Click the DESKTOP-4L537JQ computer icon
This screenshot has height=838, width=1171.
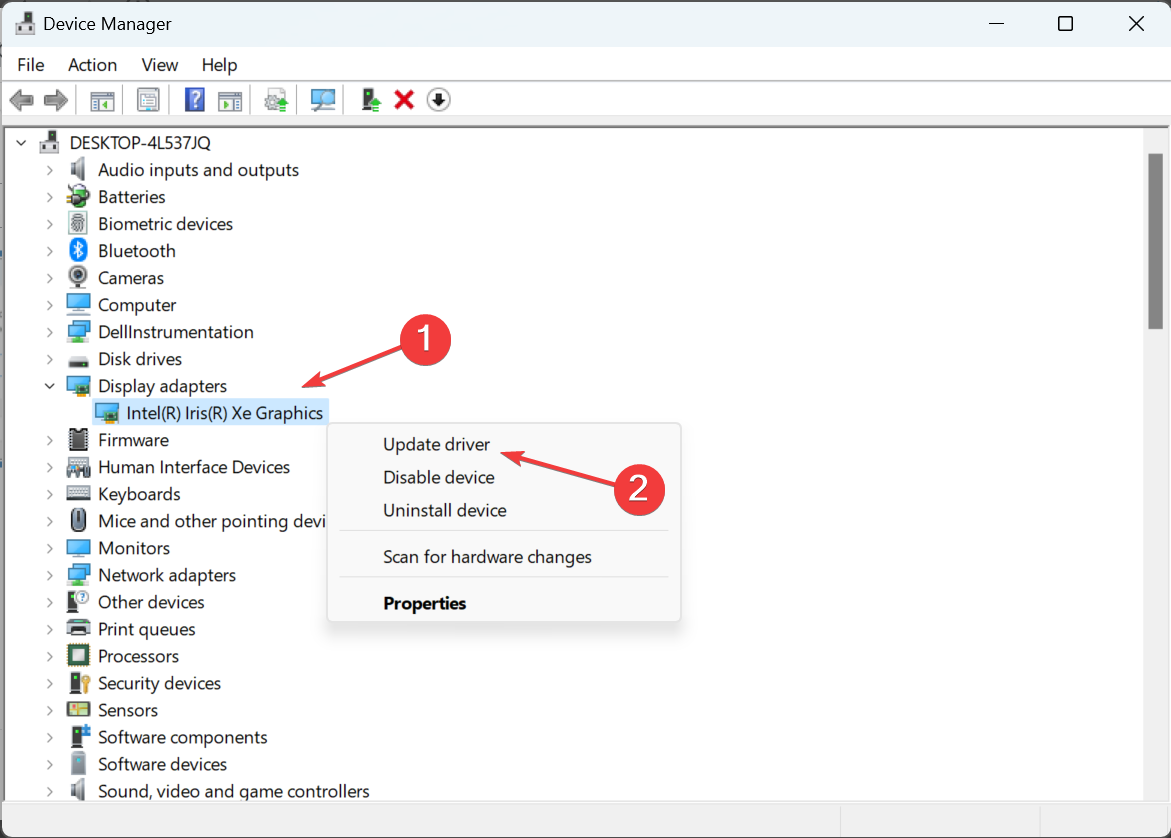point(49,142)
